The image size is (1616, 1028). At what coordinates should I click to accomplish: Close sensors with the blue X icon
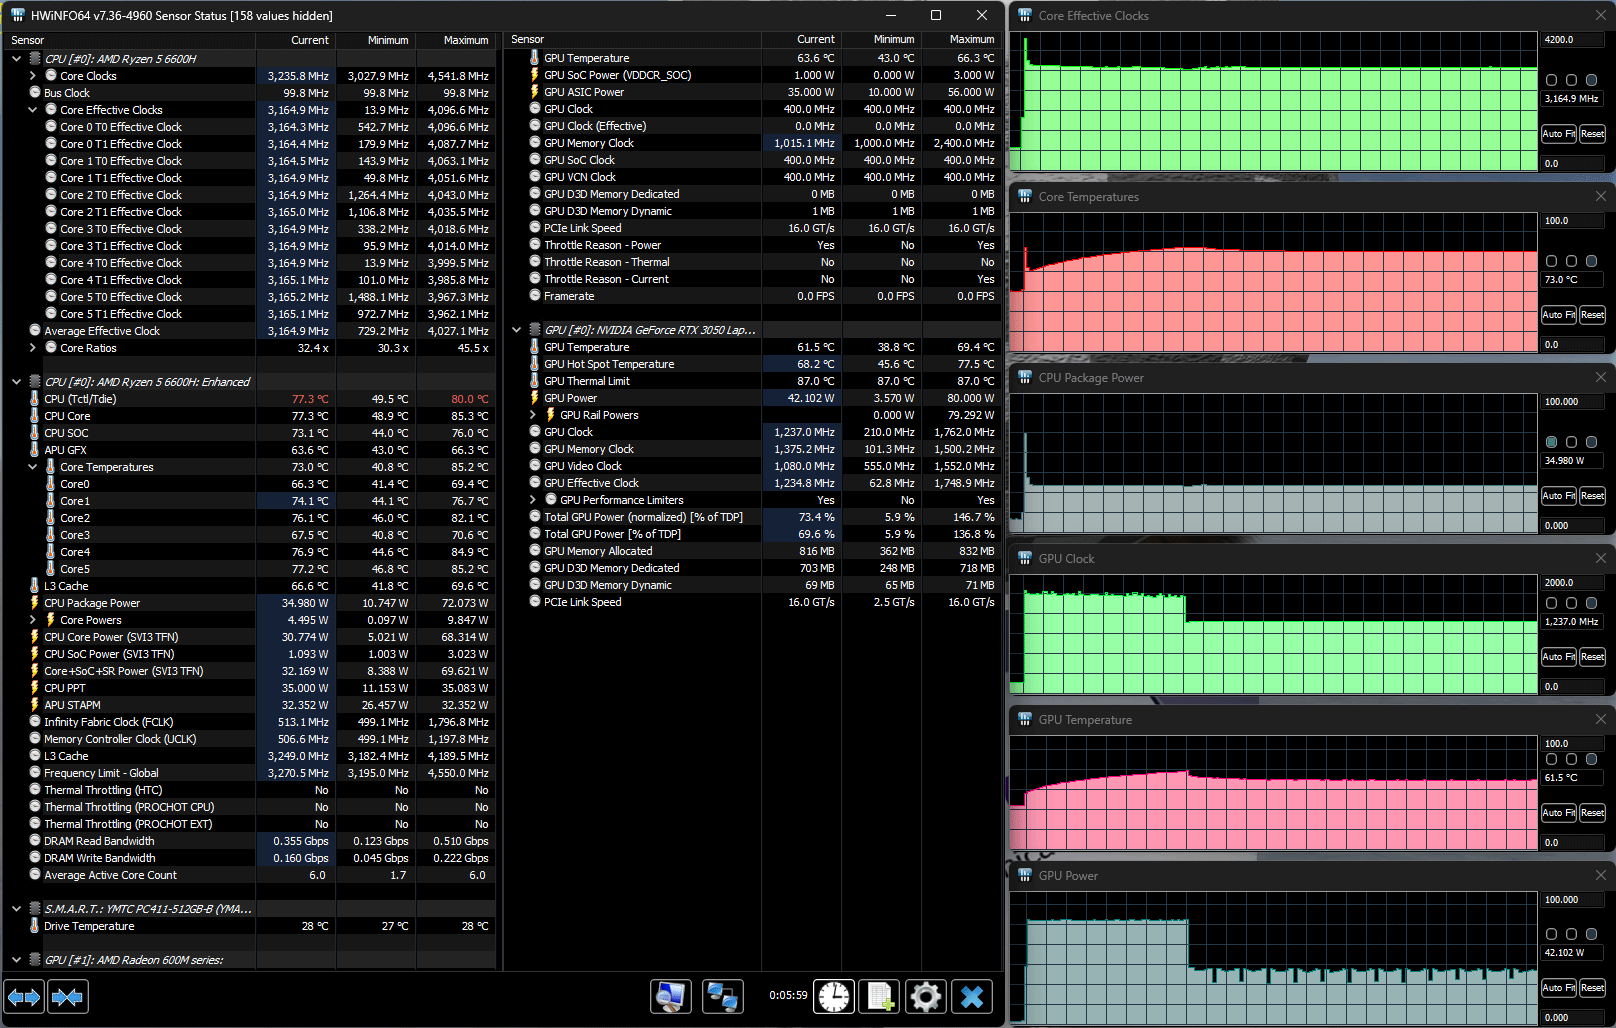972,997
